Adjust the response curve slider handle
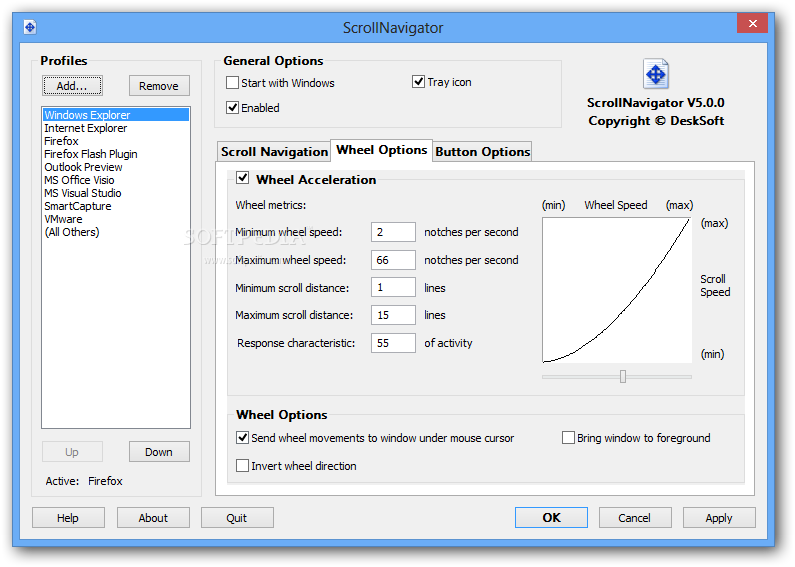 (x=623, y=376)
